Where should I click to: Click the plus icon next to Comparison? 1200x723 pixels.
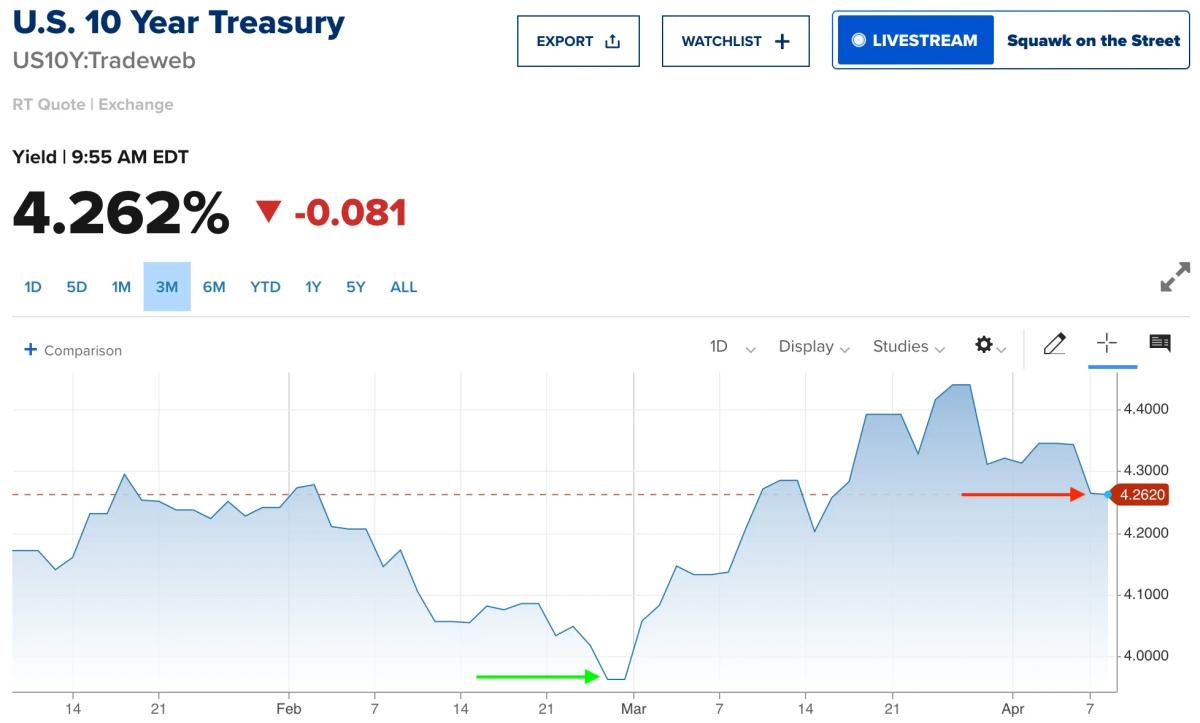(31, 350)
